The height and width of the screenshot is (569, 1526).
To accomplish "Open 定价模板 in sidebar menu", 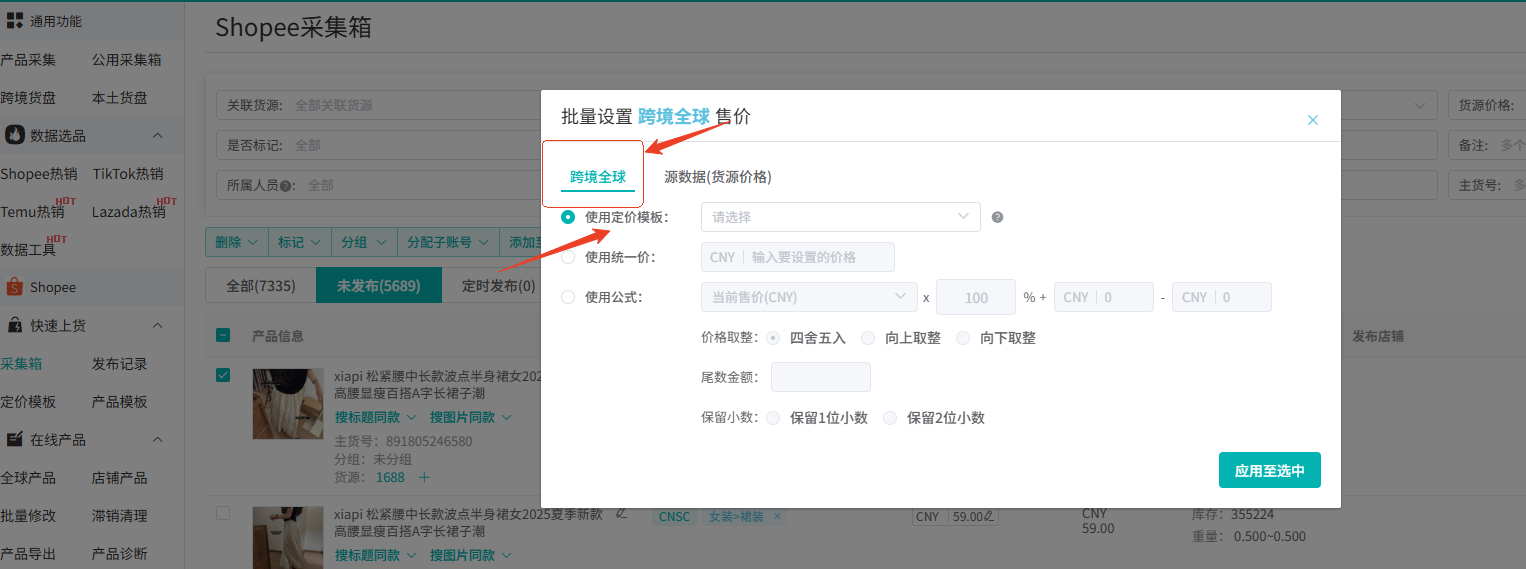I will pos(28,402).
